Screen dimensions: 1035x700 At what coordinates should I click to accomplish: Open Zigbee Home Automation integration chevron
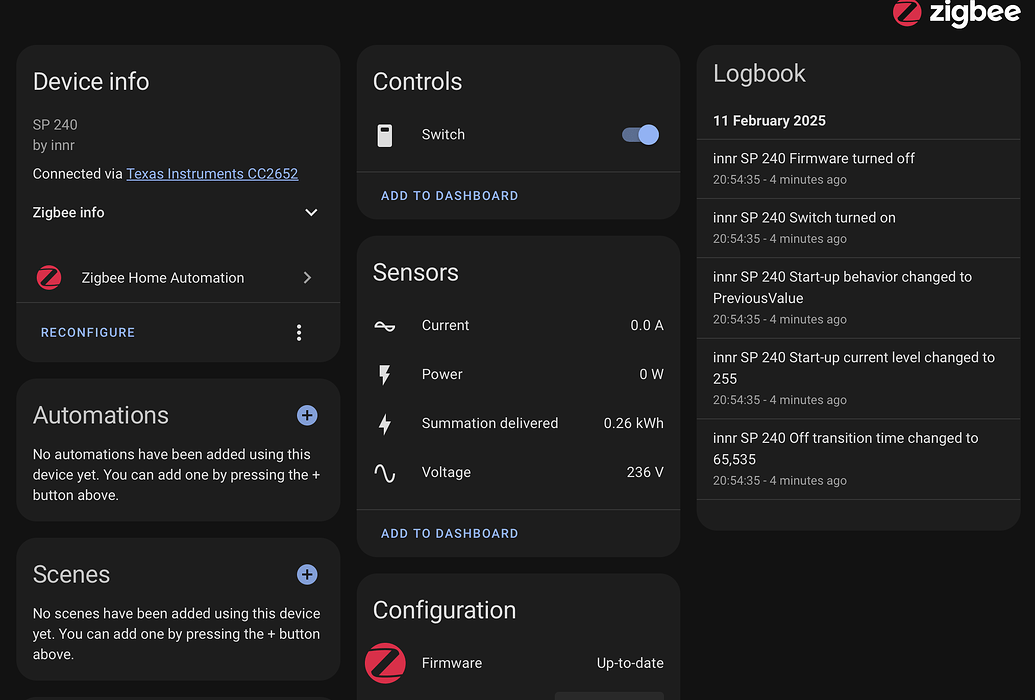307,278
